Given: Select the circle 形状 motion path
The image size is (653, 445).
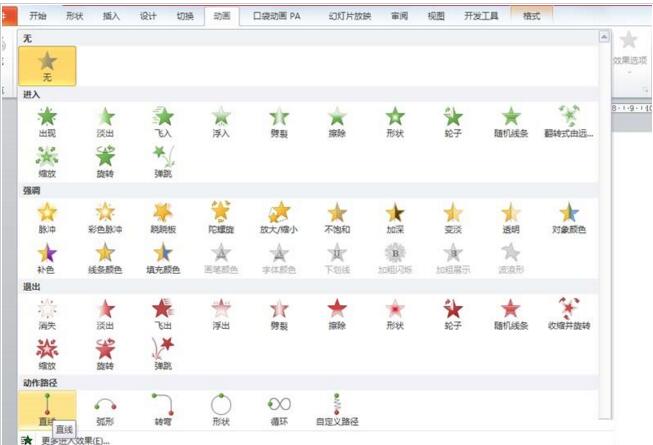Looking at the screenshot, I should click(x=221, y=409).
